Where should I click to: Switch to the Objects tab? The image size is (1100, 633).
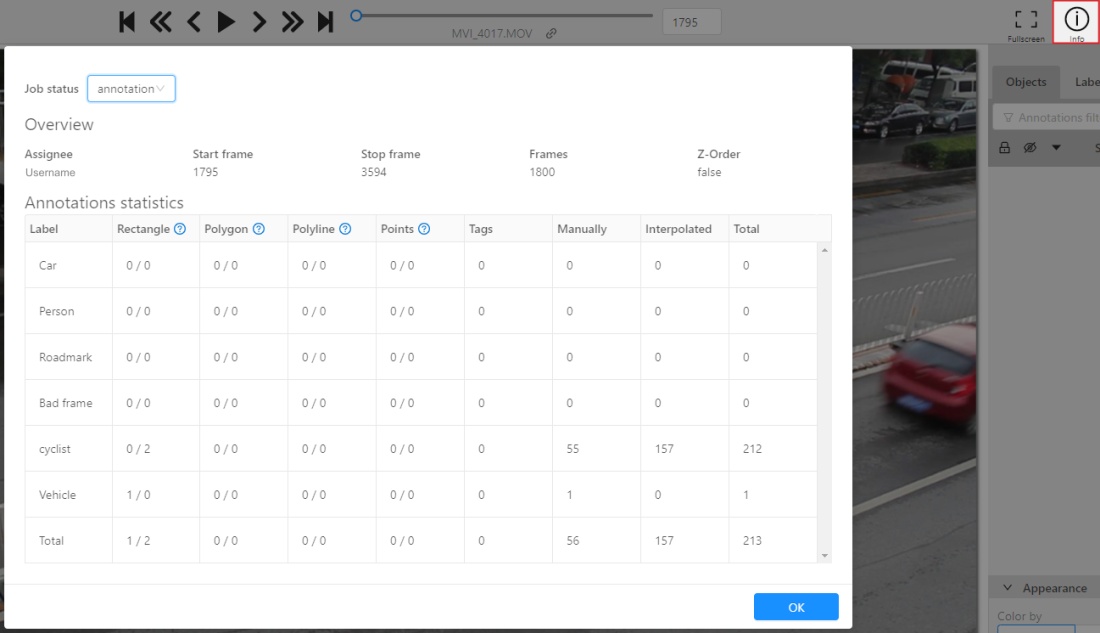pos(1026,82)
